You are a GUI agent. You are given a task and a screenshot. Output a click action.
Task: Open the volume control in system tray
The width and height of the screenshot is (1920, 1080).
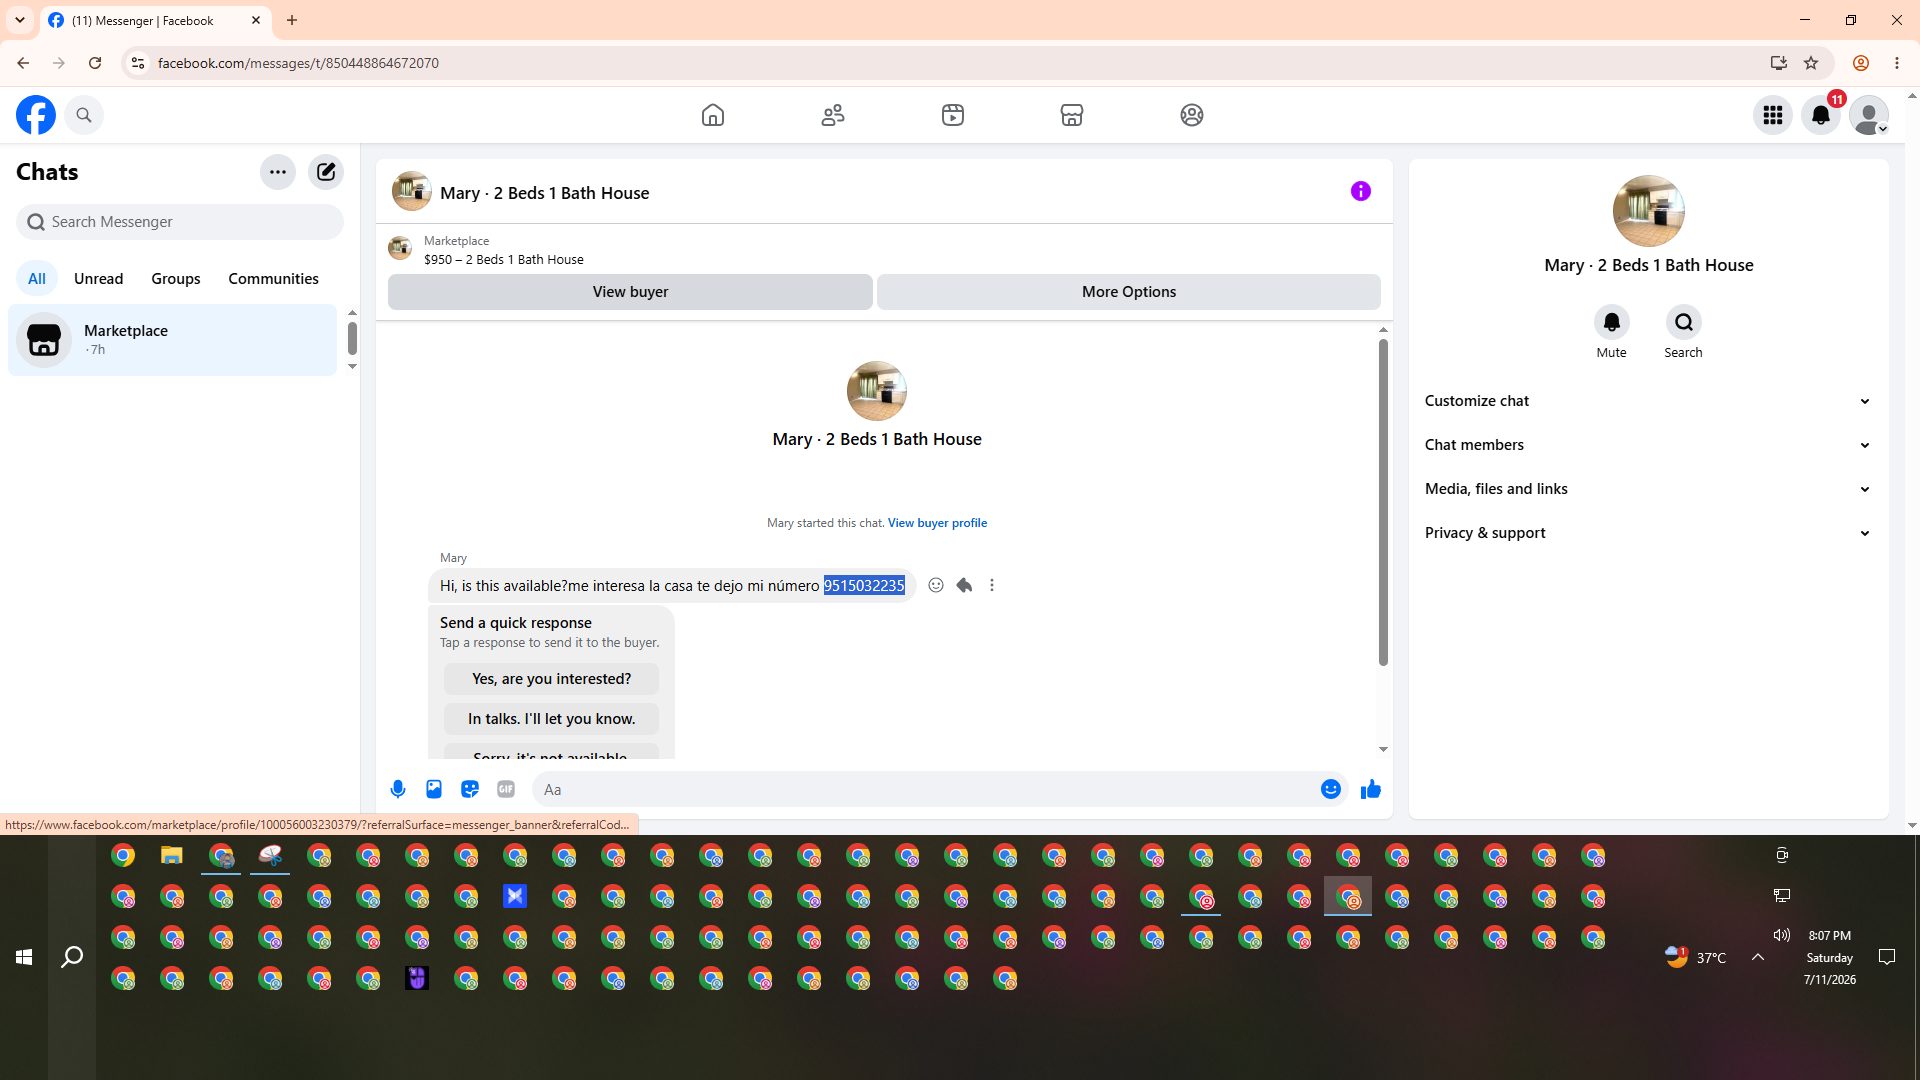(x=1782, y=935)
